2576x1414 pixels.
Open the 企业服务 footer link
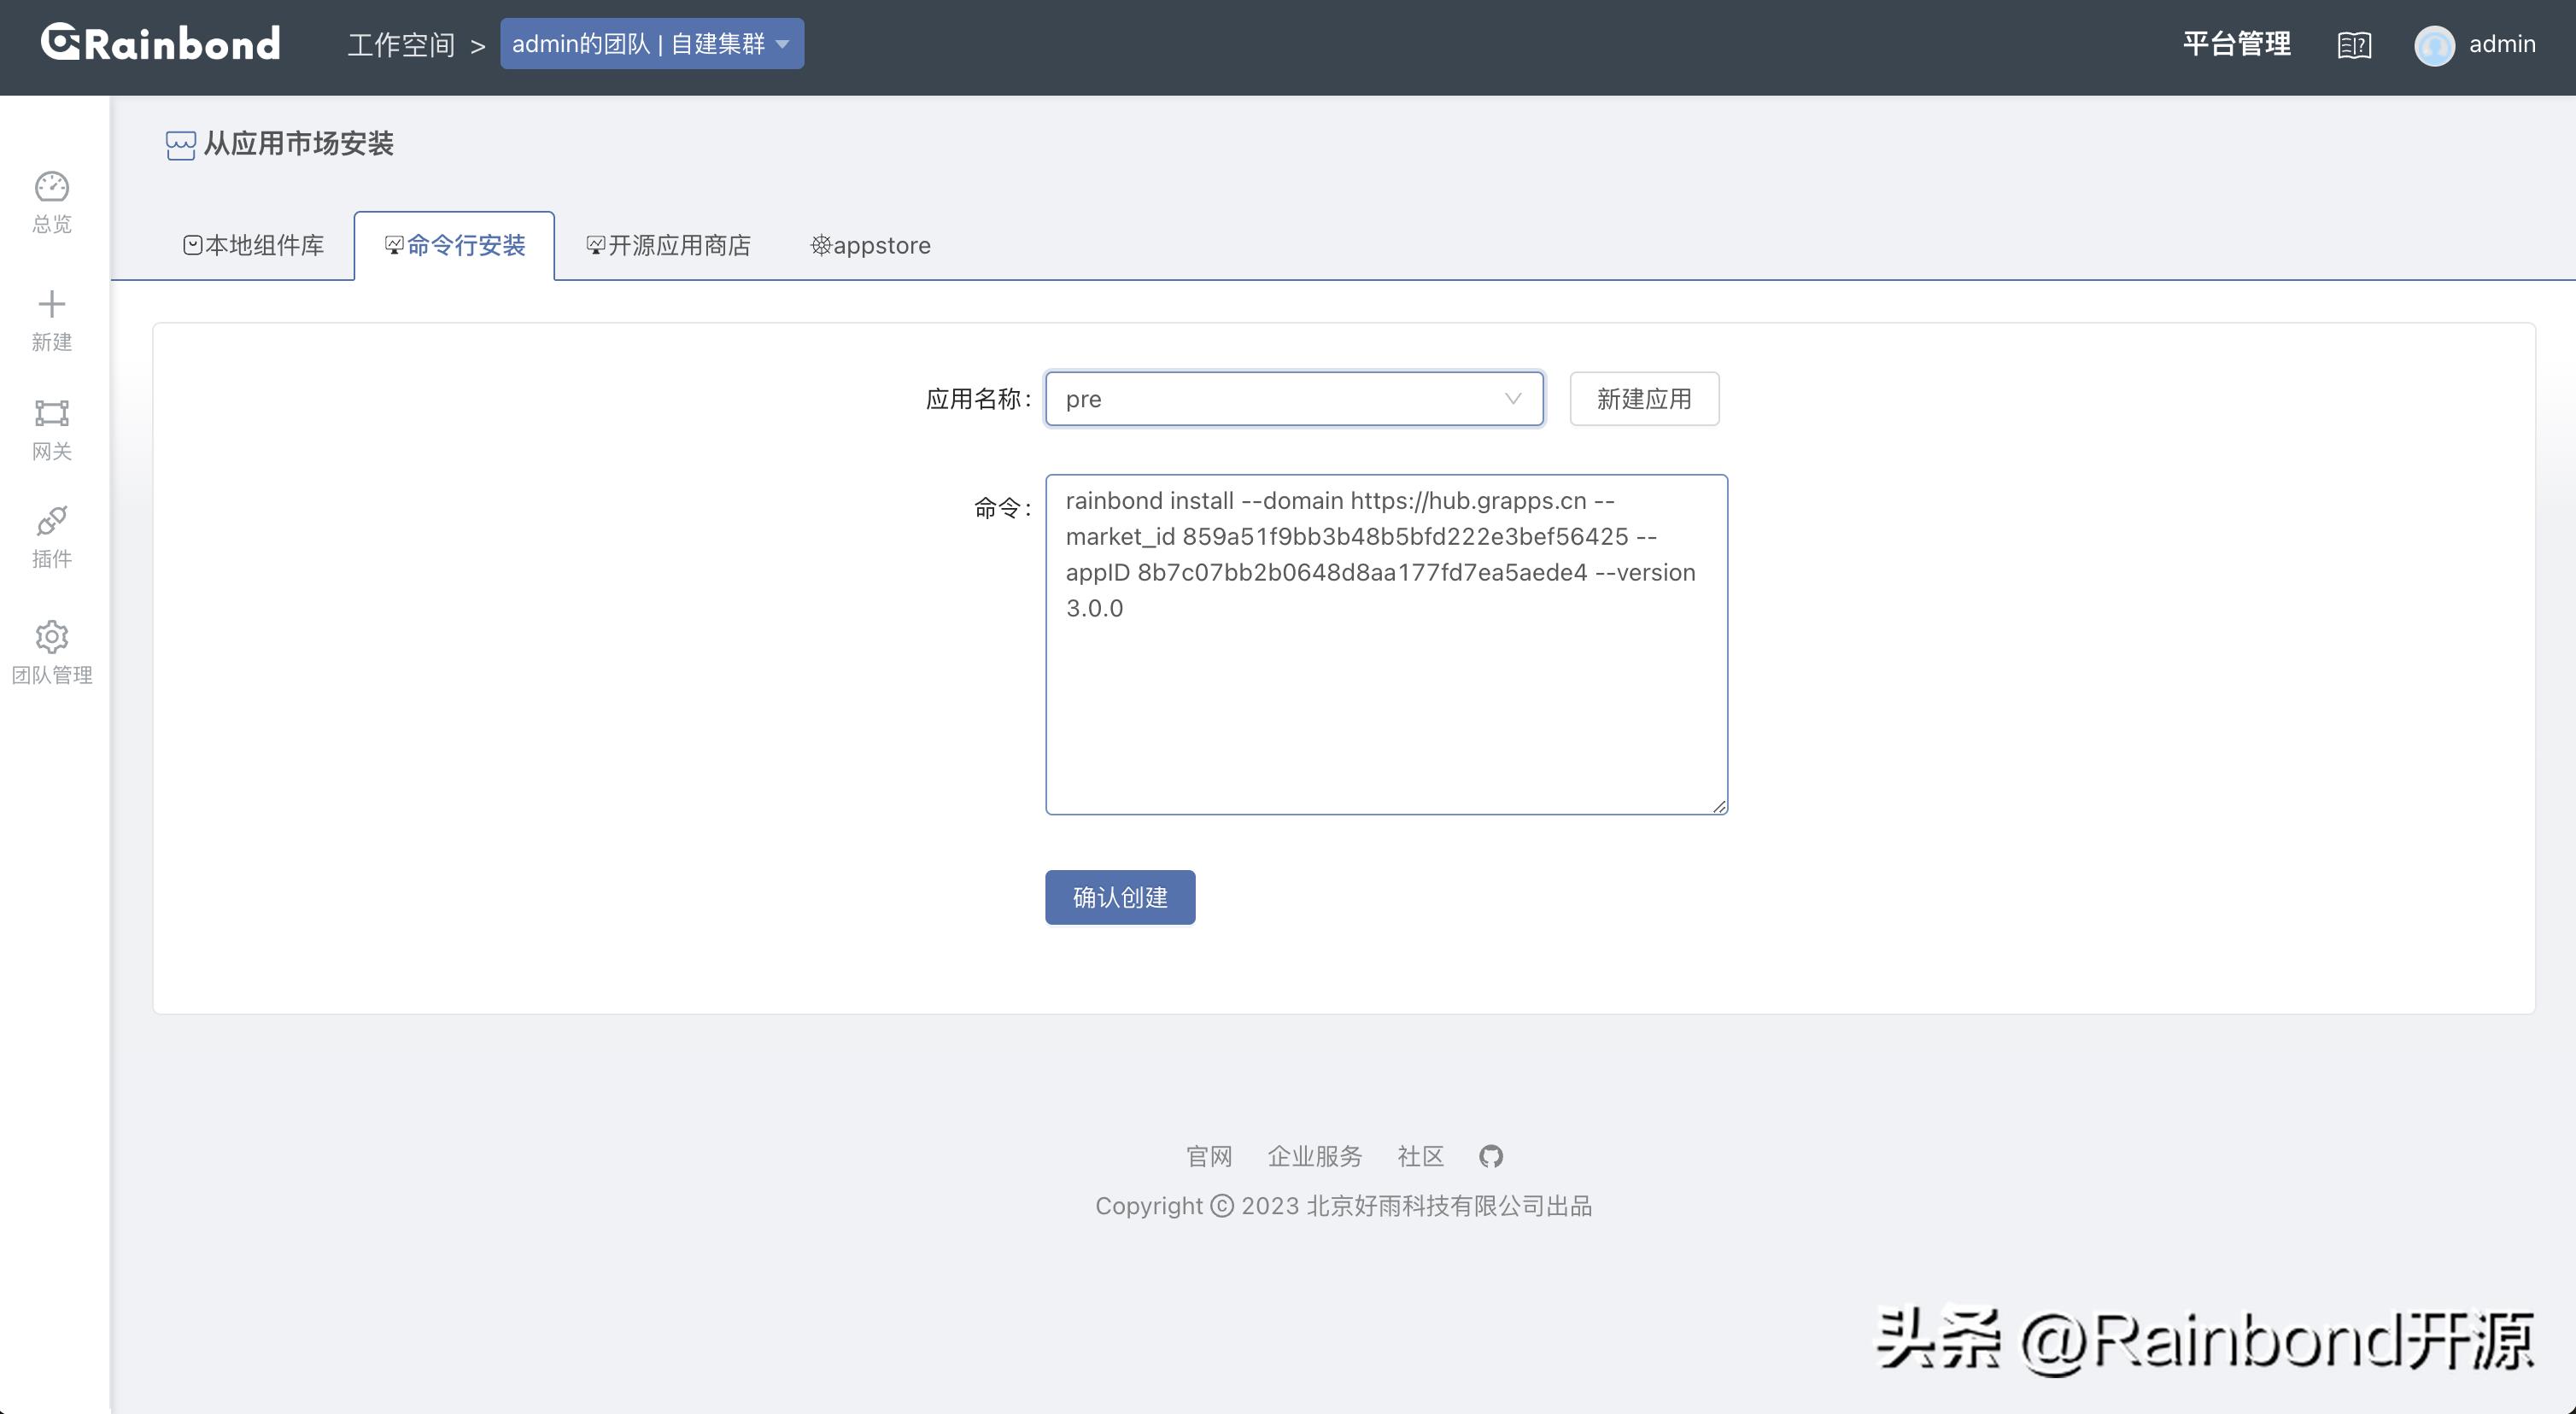(x=1315, y=1156)
